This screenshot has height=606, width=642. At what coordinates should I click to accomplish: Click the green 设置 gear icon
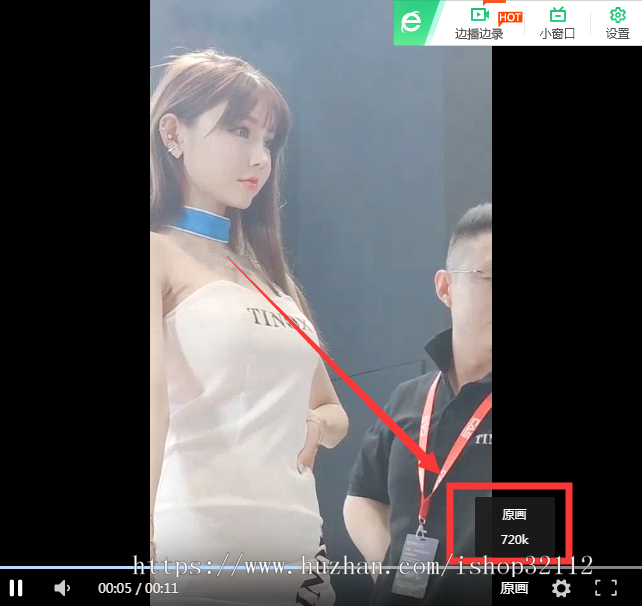[617, 14]
